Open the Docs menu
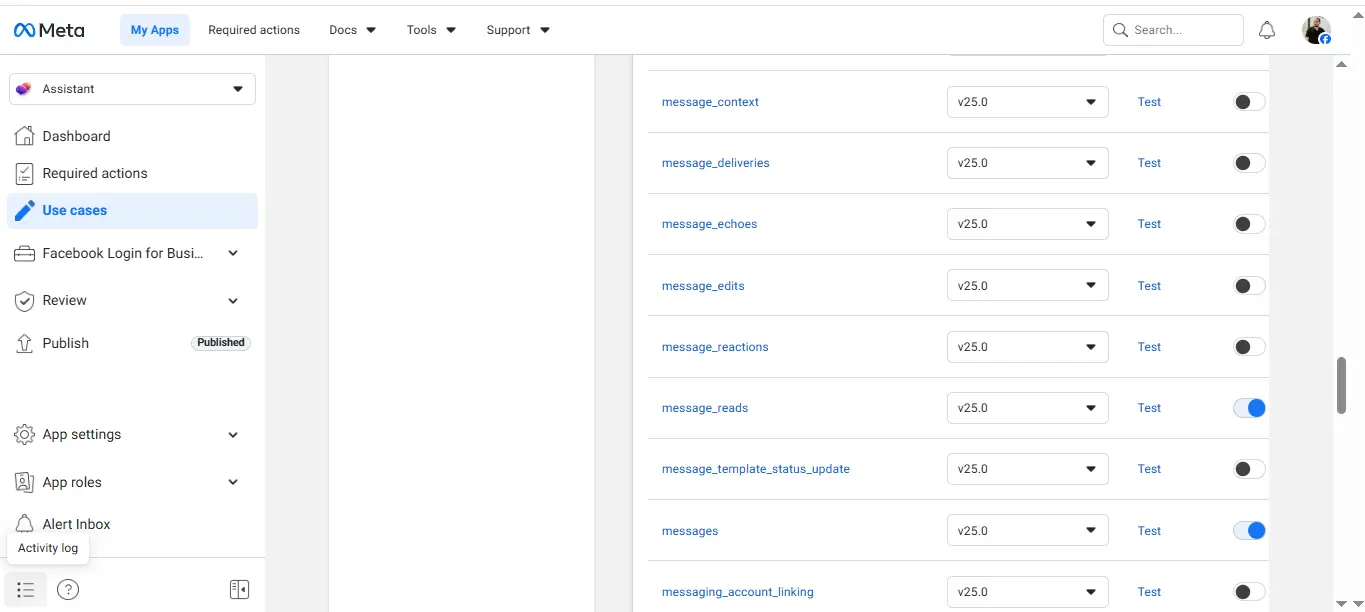This screenshot has width=1365, height=612. (352, 29)
